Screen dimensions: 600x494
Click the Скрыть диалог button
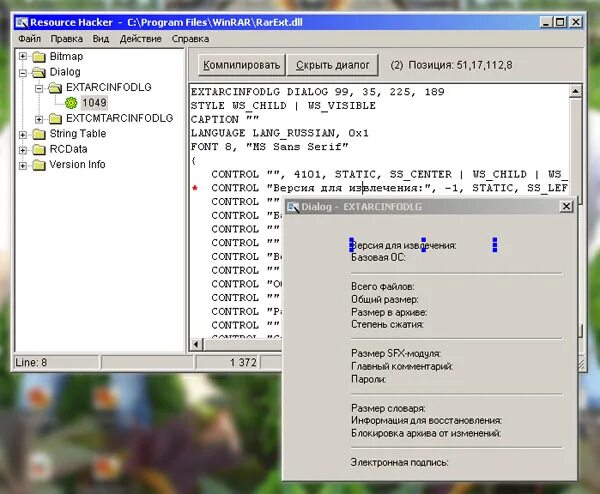[333, 65]
